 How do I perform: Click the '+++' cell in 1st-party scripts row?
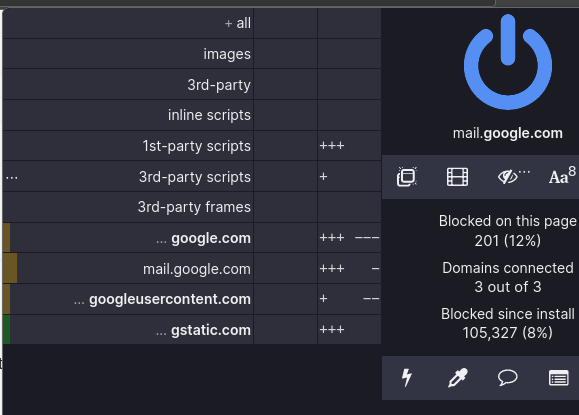(349, 145)
